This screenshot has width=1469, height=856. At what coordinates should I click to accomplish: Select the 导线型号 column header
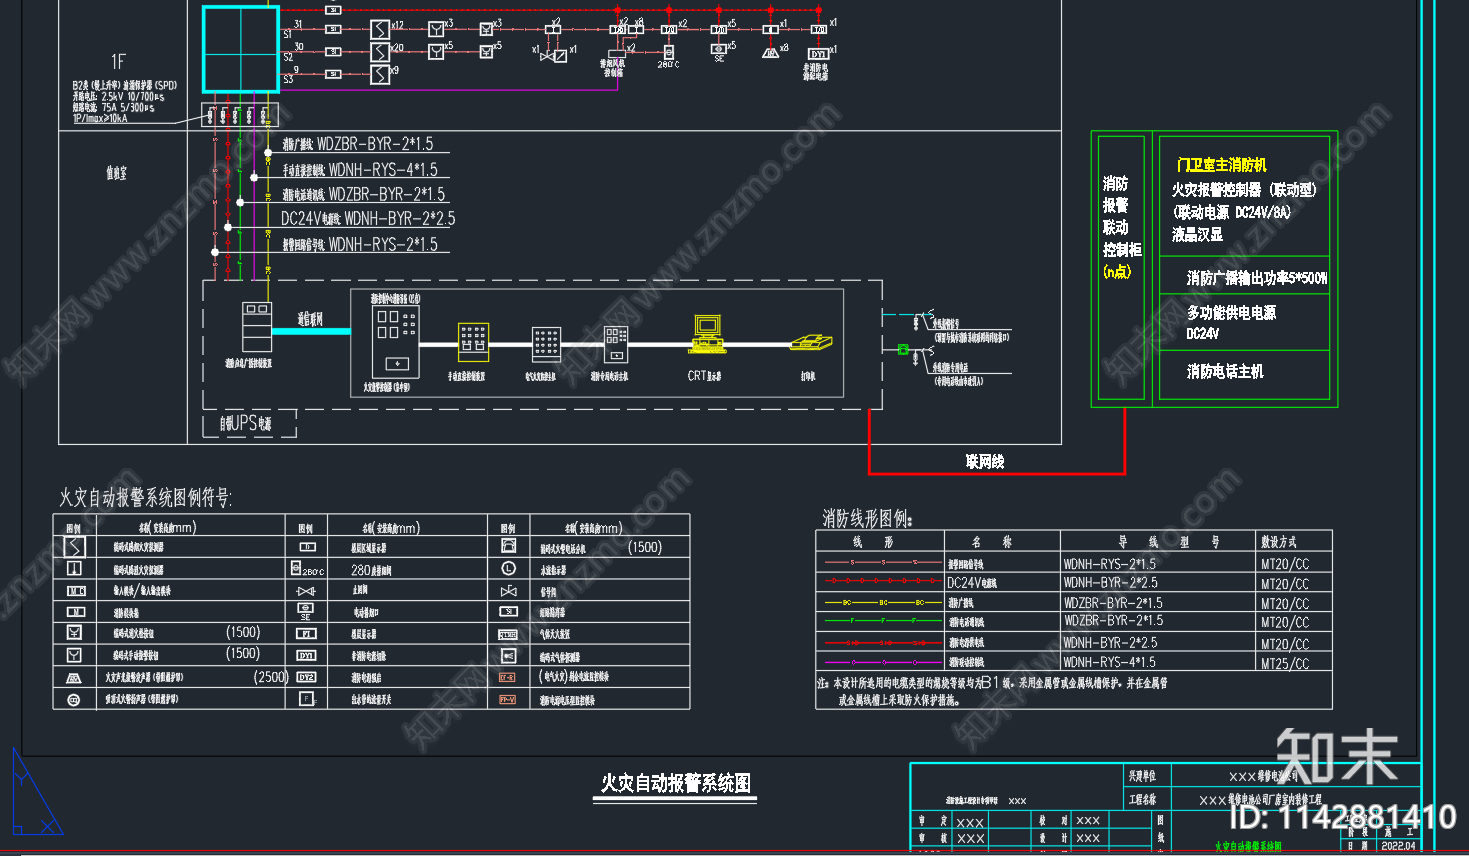click(1169, 541)
